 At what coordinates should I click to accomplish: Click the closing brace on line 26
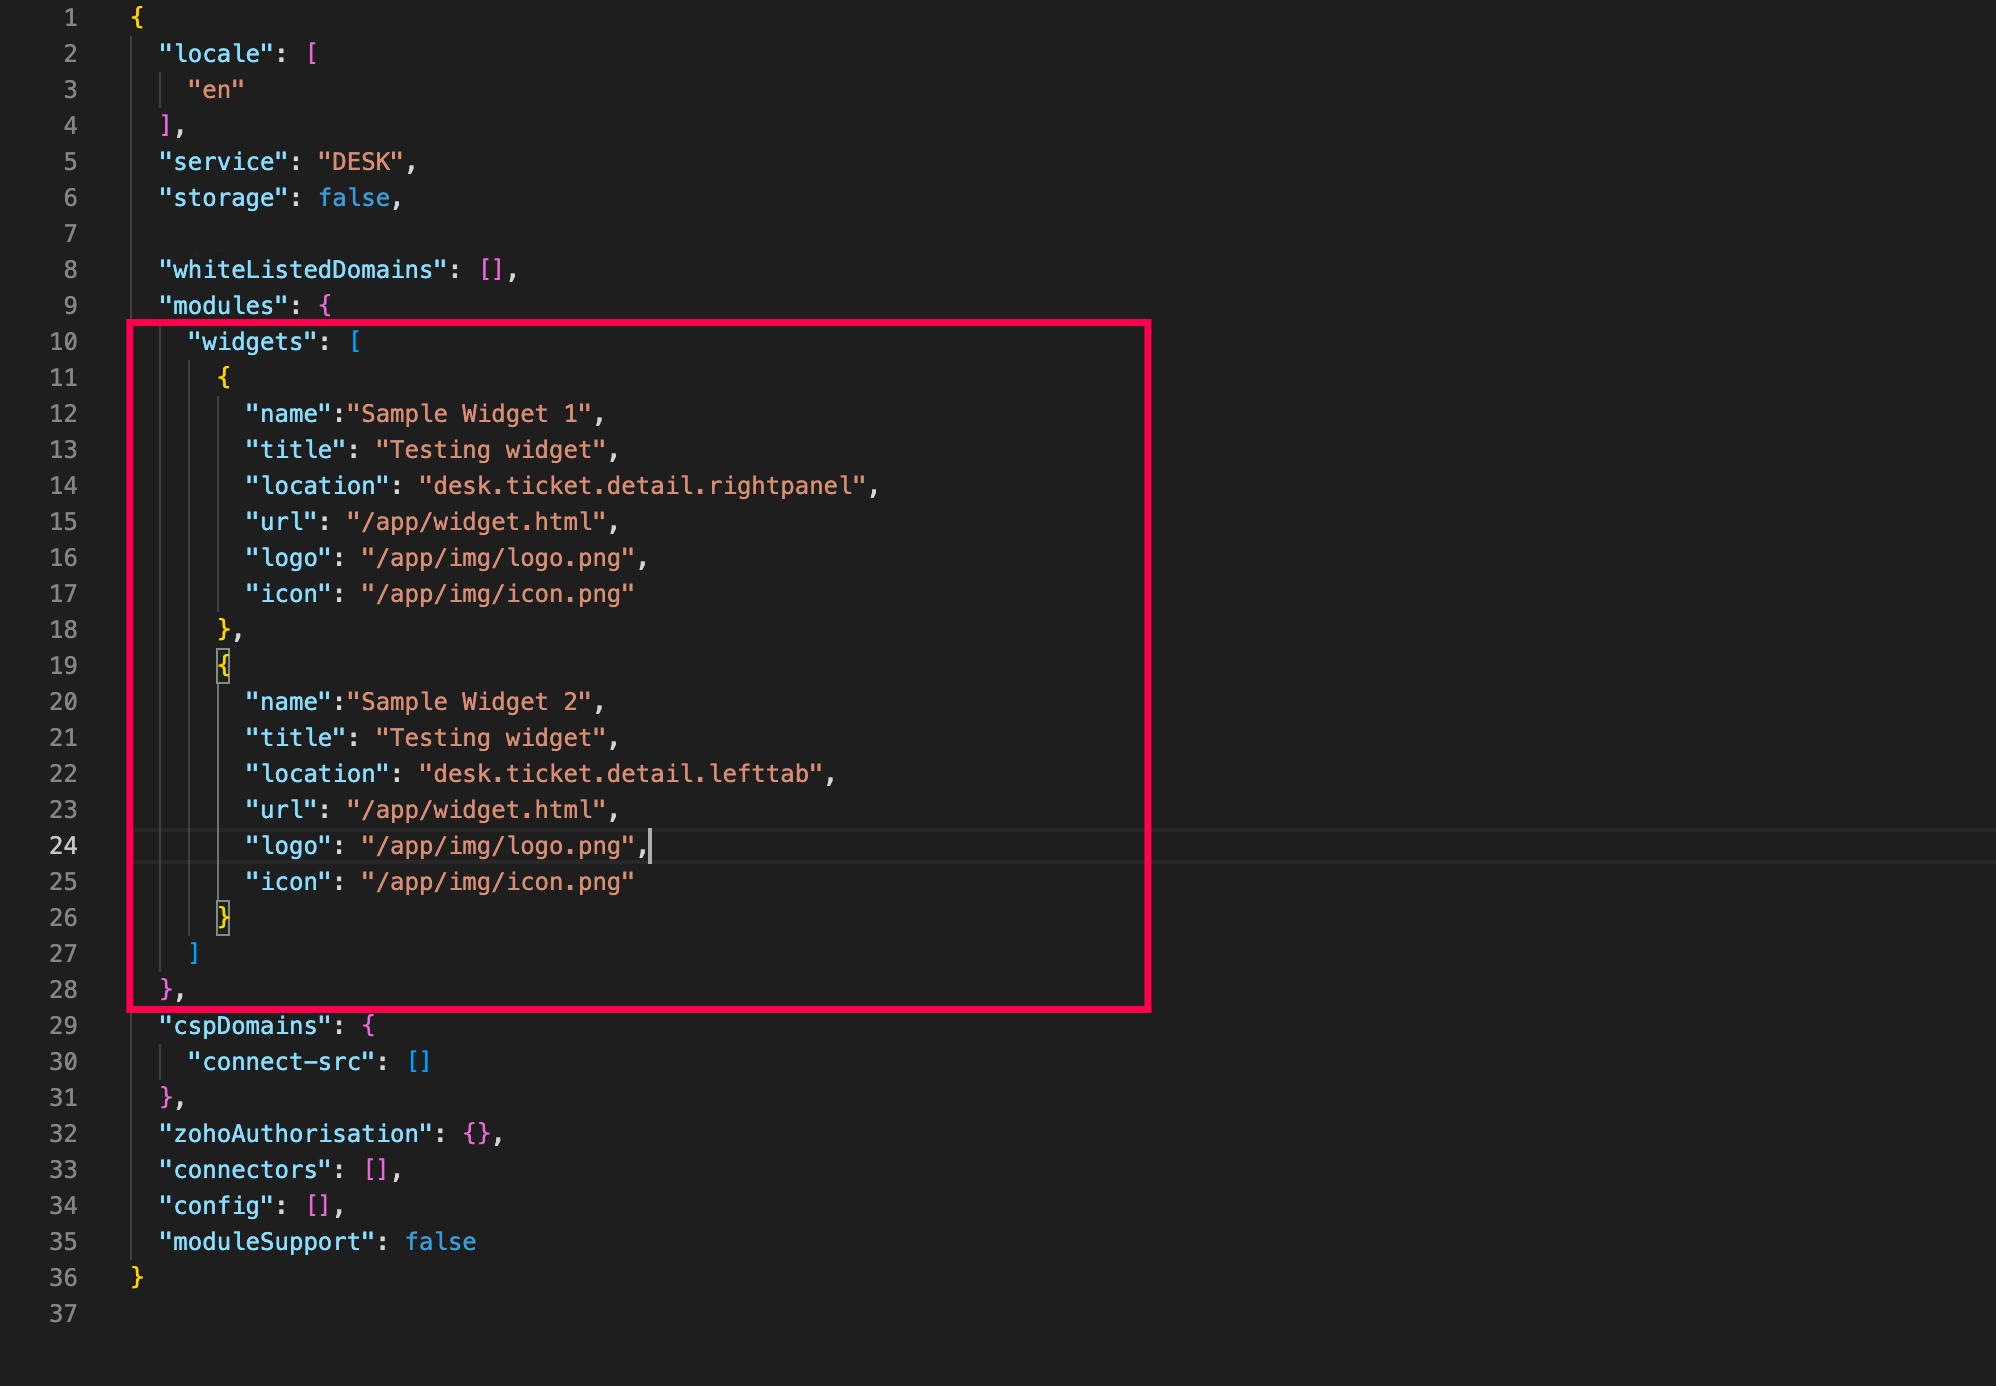coord(224,917)
